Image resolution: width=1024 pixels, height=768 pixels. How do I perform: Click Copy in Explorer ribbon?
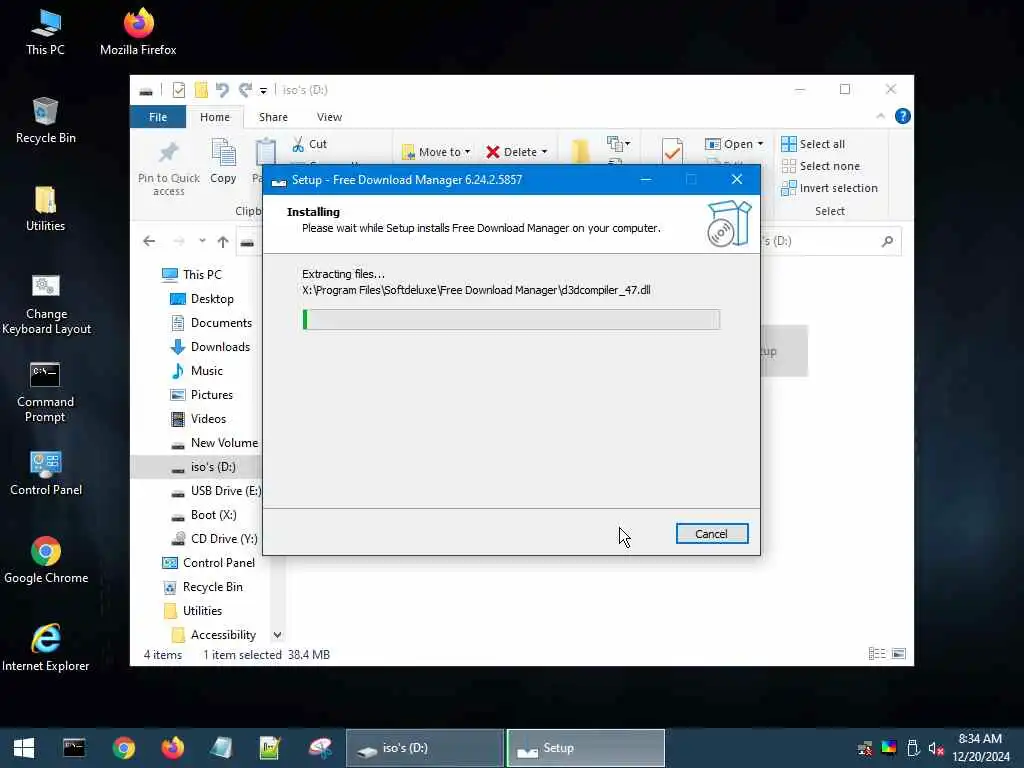pyautogui.click(x=223, y=161)
